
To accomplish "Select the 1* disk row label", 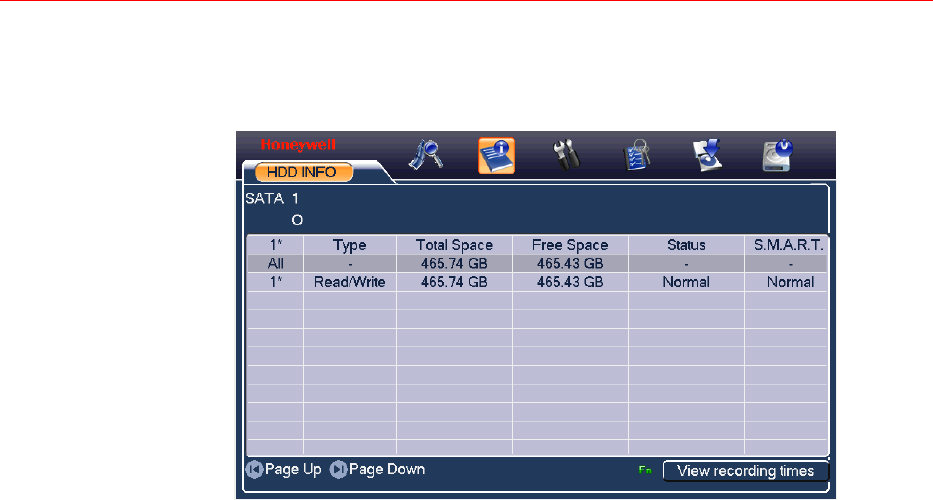I will pos(275,282).
